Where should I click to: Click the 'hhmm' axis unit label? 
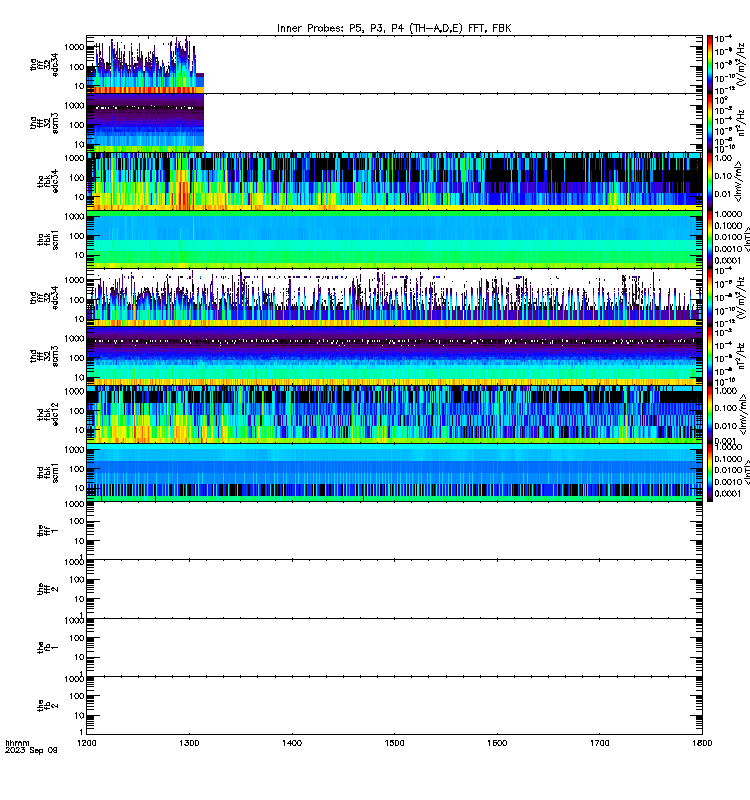click(x=17, y=743)
